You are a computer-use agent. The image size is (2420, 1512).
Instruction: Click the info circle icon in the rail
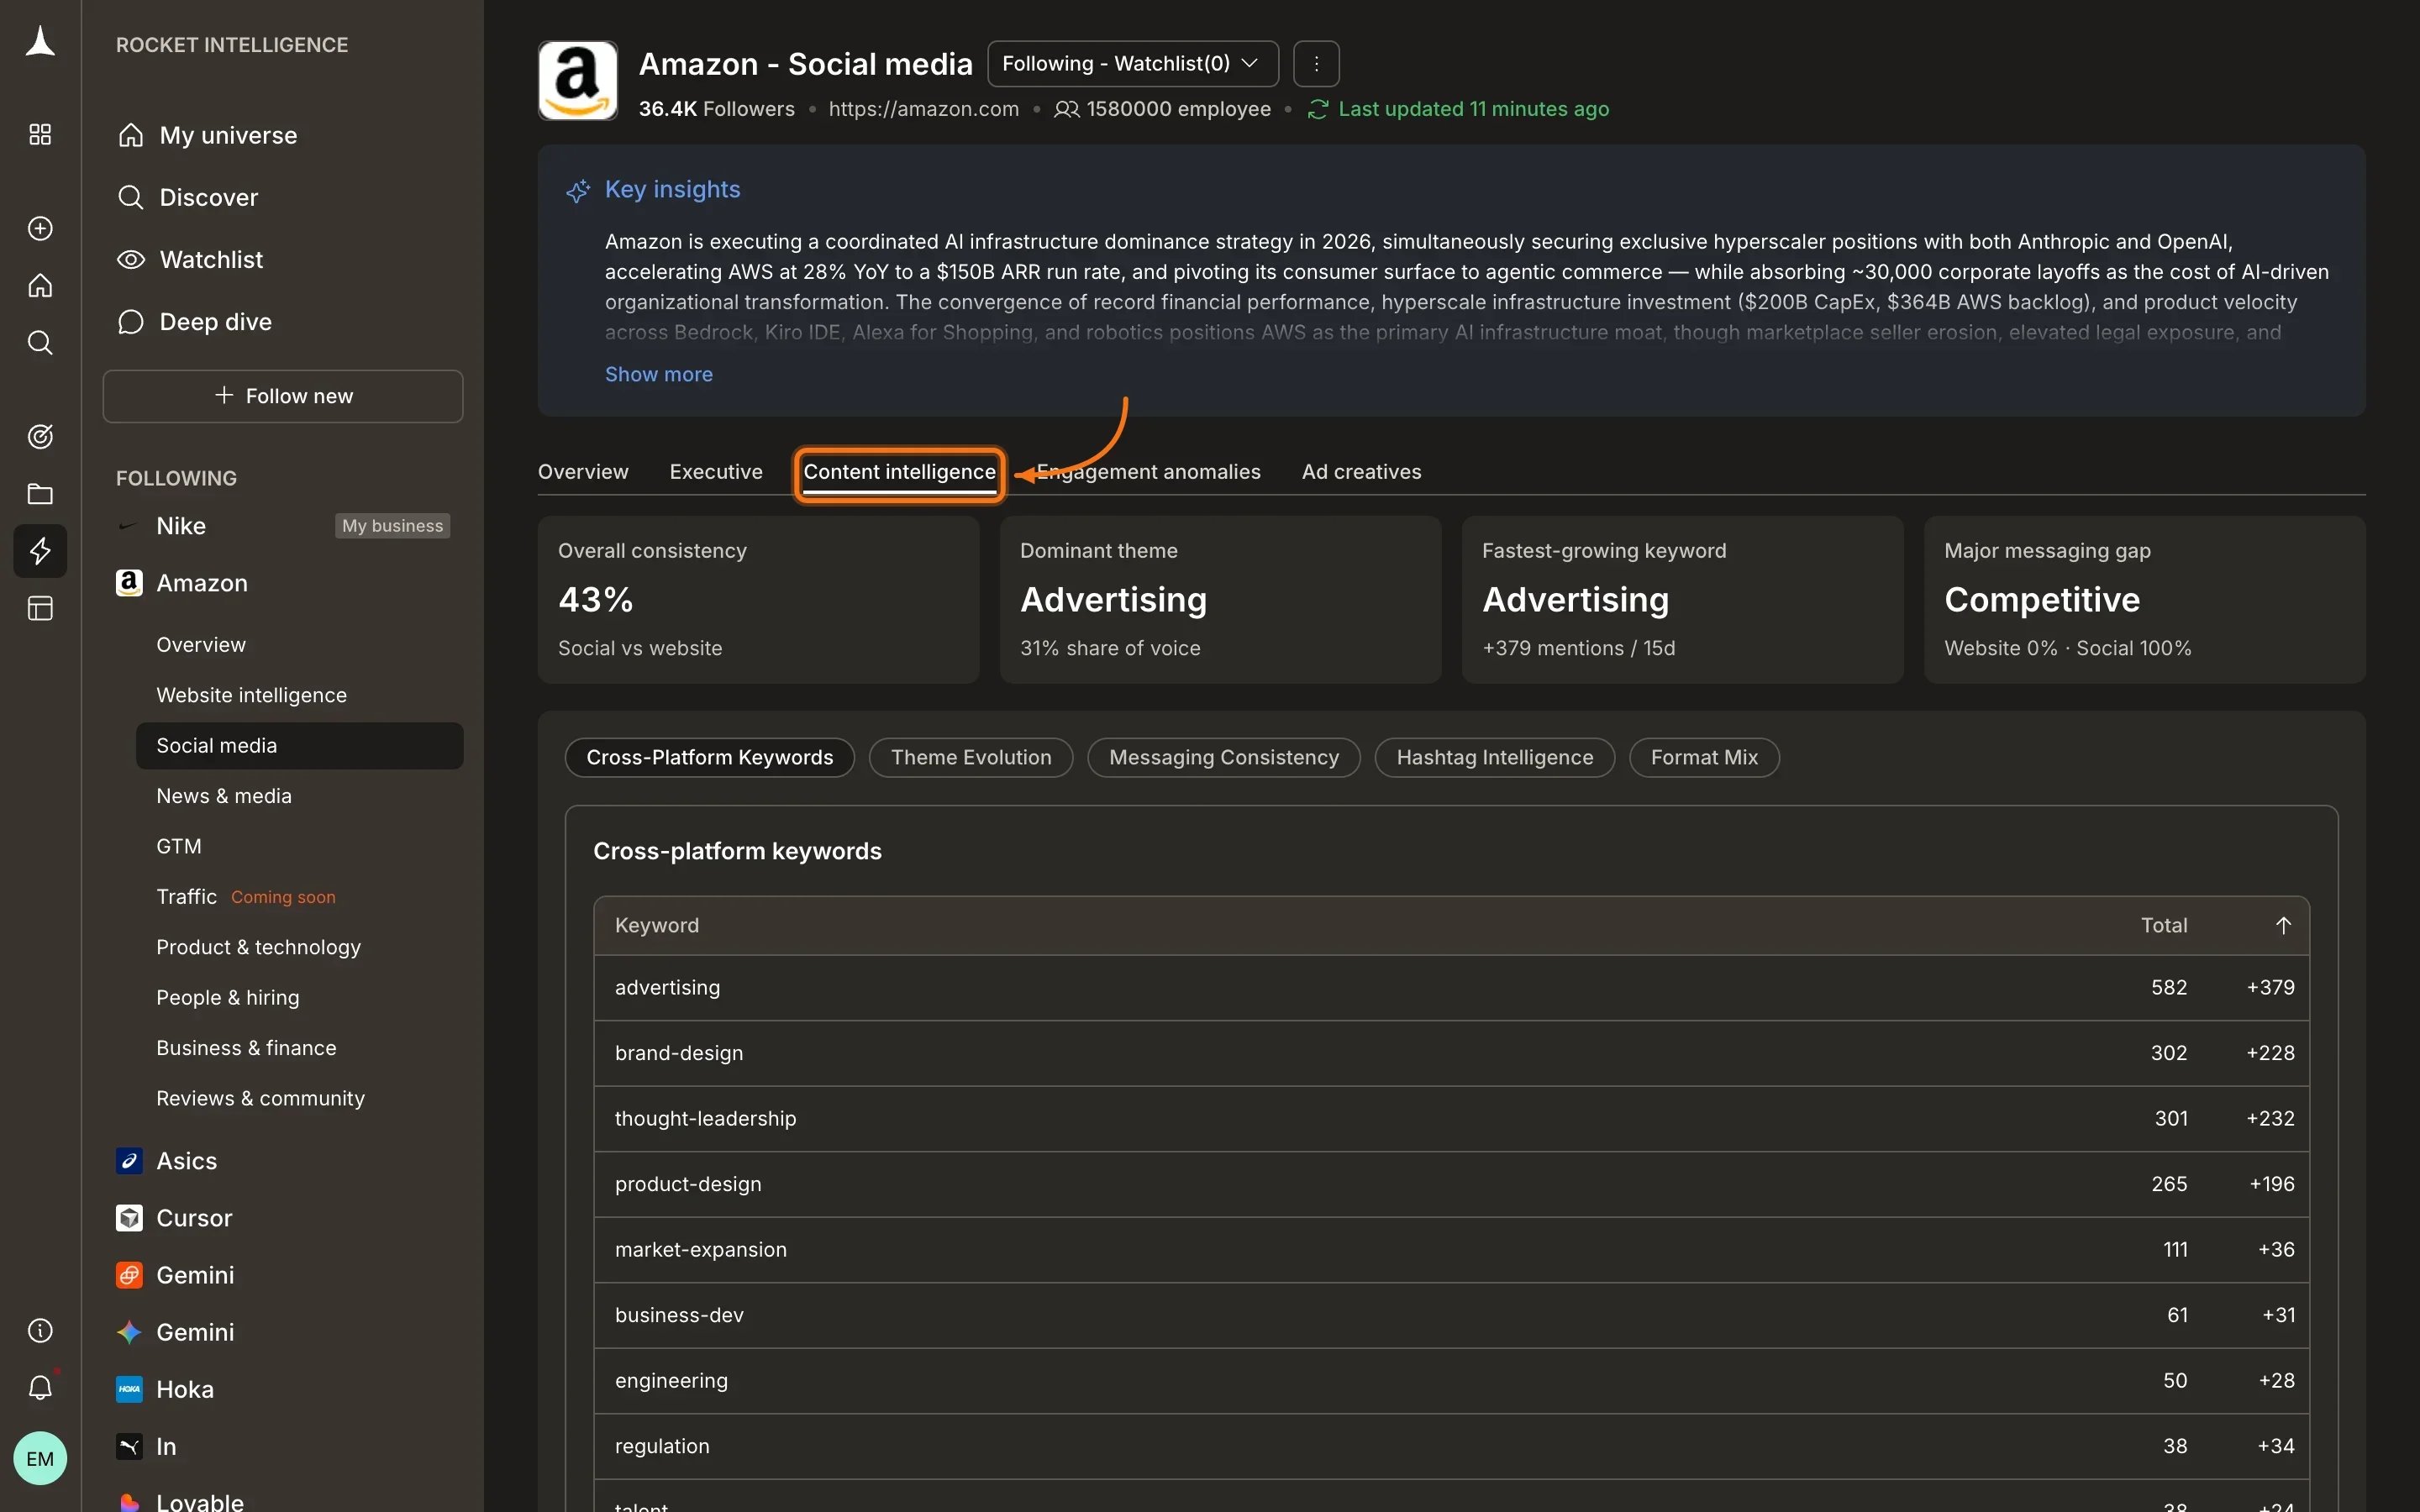[x=40, y=1330]
